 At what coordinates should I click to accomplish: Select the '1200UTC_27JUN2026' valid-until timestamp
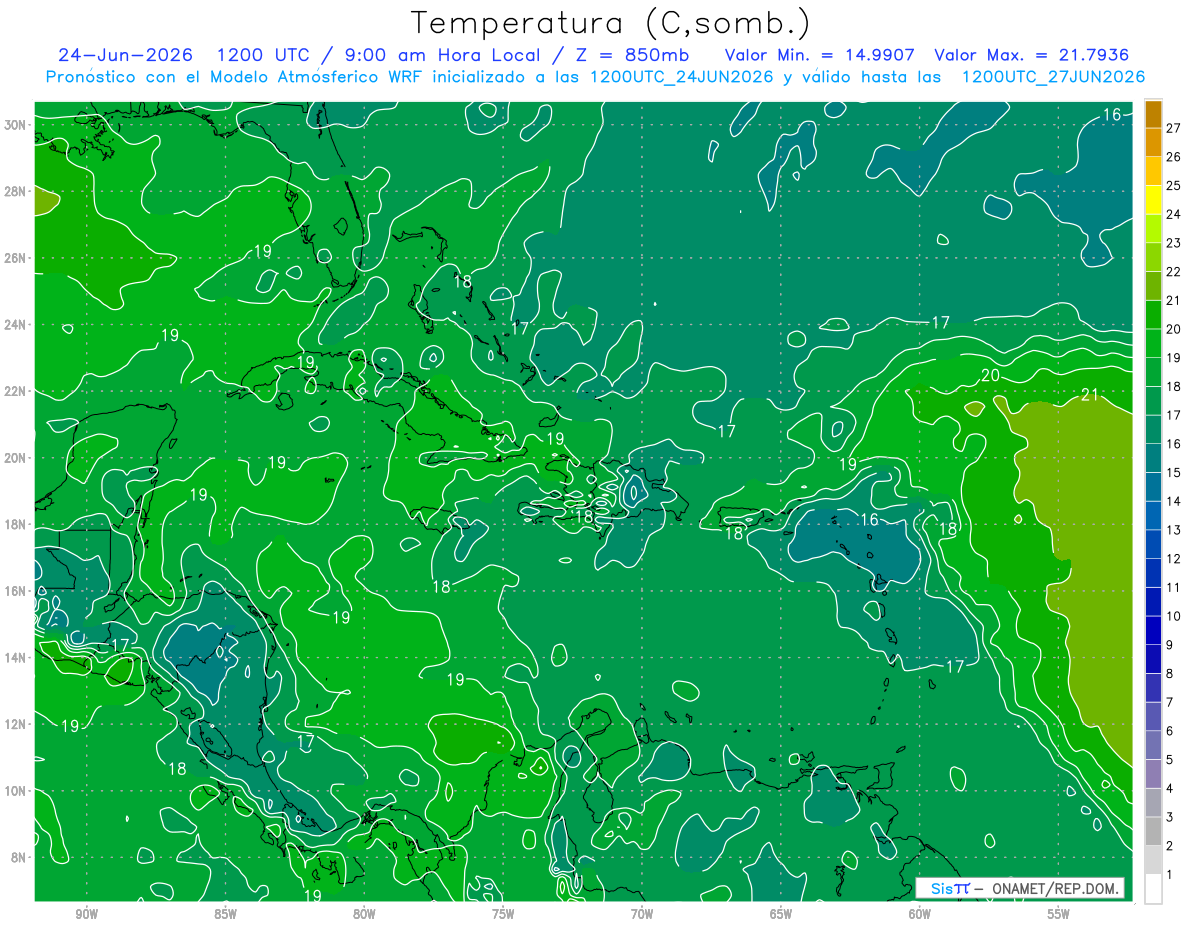point(1053,77)
